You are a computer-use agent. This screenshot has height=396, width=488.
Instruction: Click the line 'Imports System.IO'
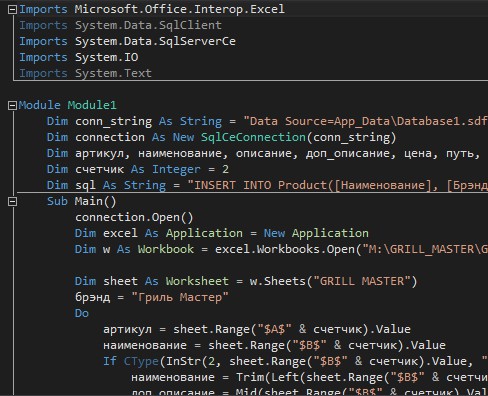coord(79,57)
